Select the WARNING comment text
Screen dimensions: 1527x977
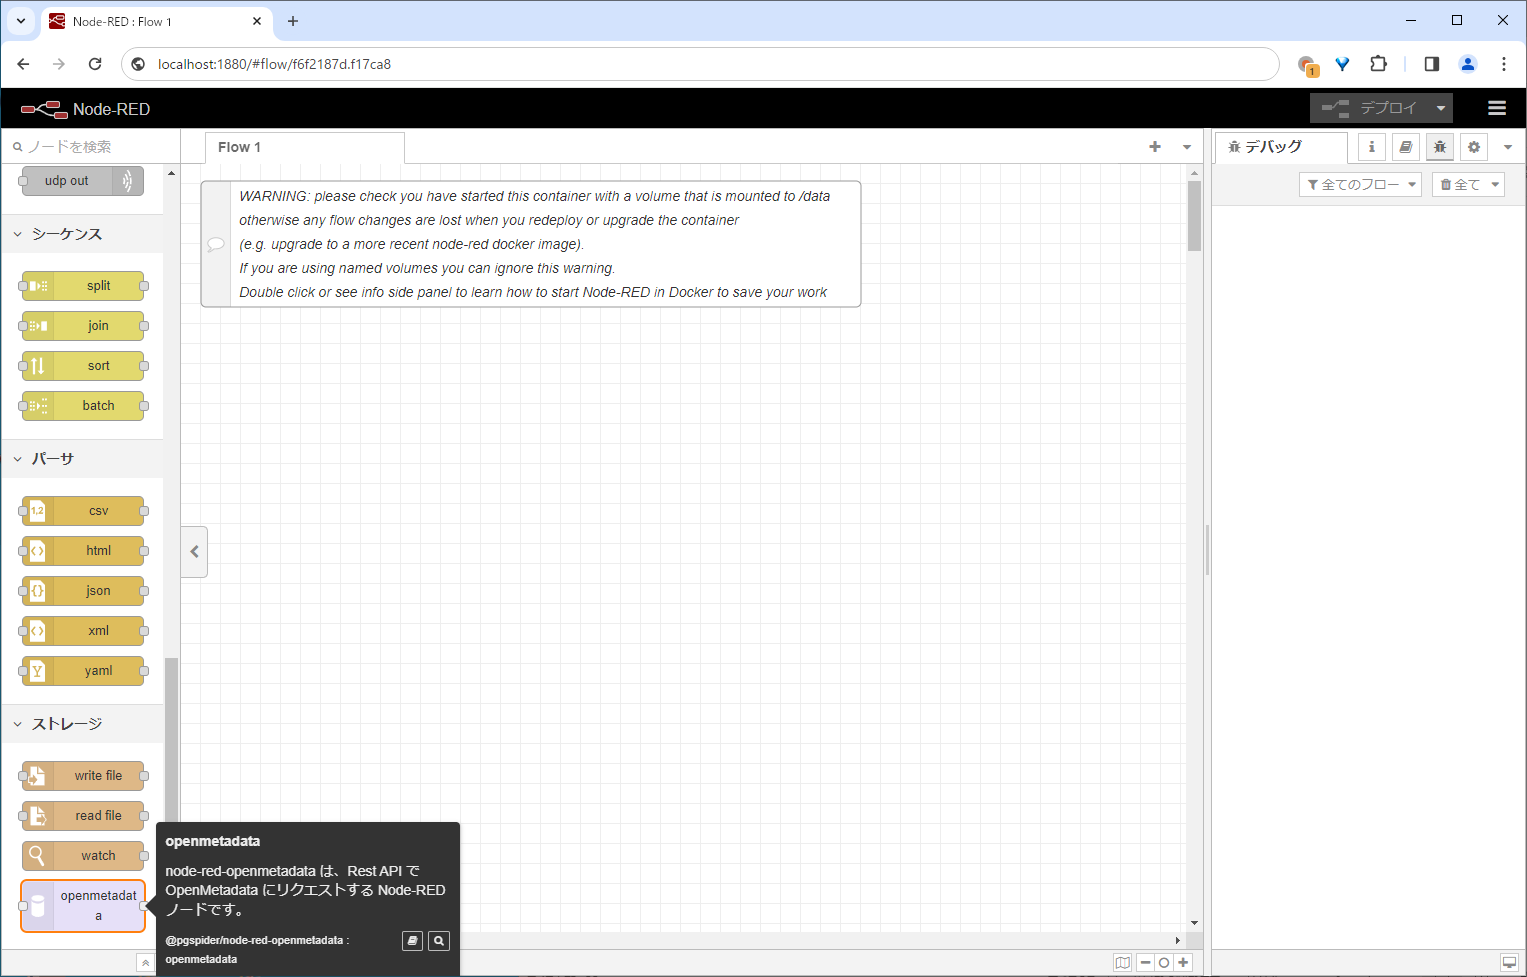click(x=535, y=244)
